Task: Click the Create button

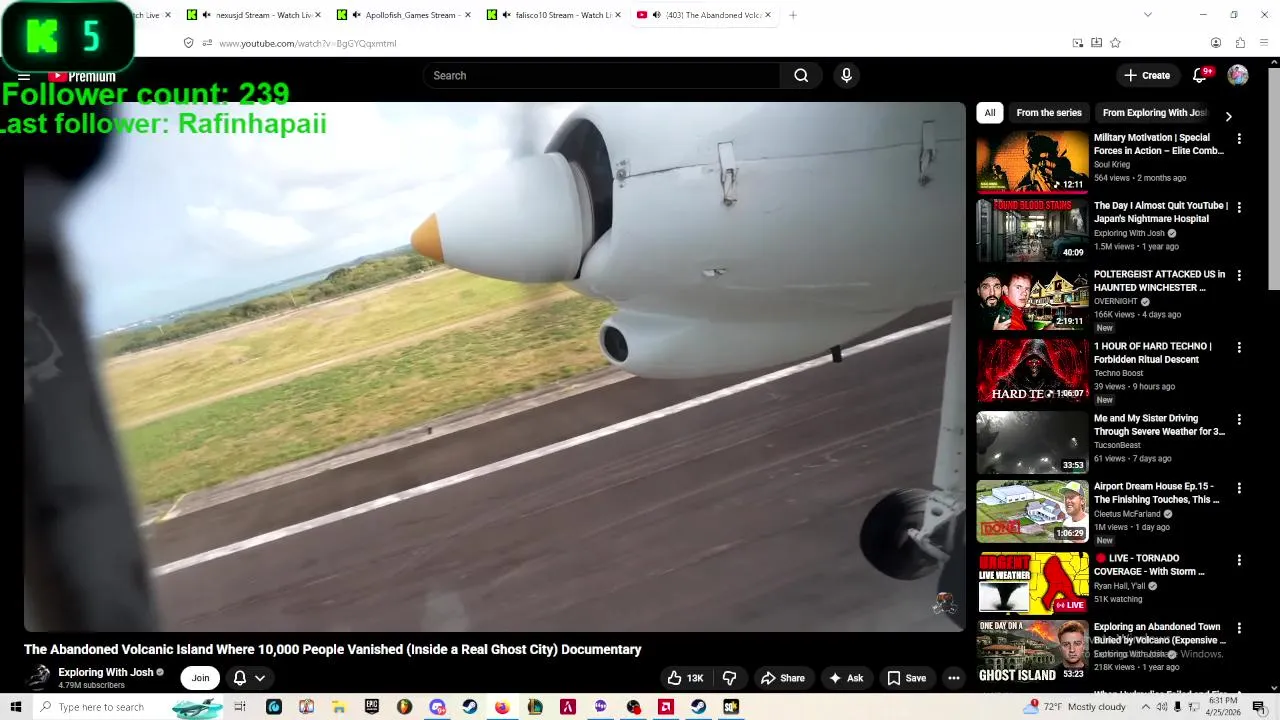Action: [x=1147, y=76]
